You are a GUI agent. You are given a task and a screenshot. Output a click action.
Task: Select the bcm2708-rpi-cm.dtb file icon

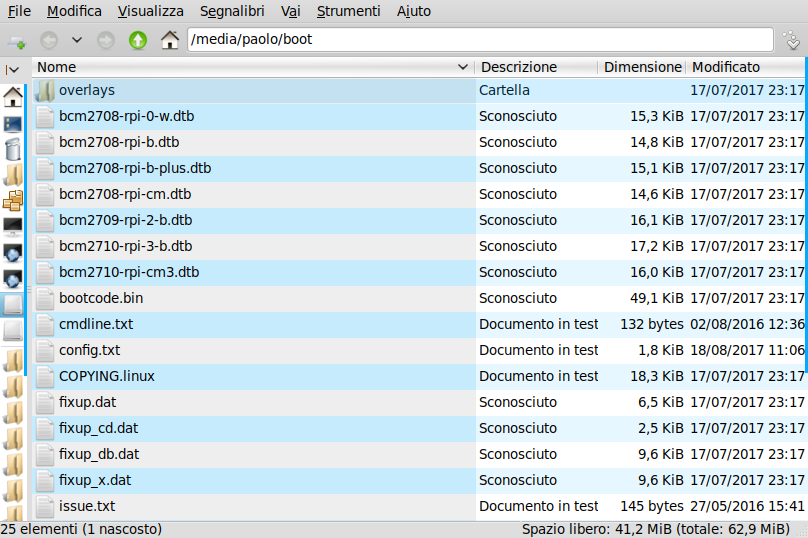[x=45, y=195]
